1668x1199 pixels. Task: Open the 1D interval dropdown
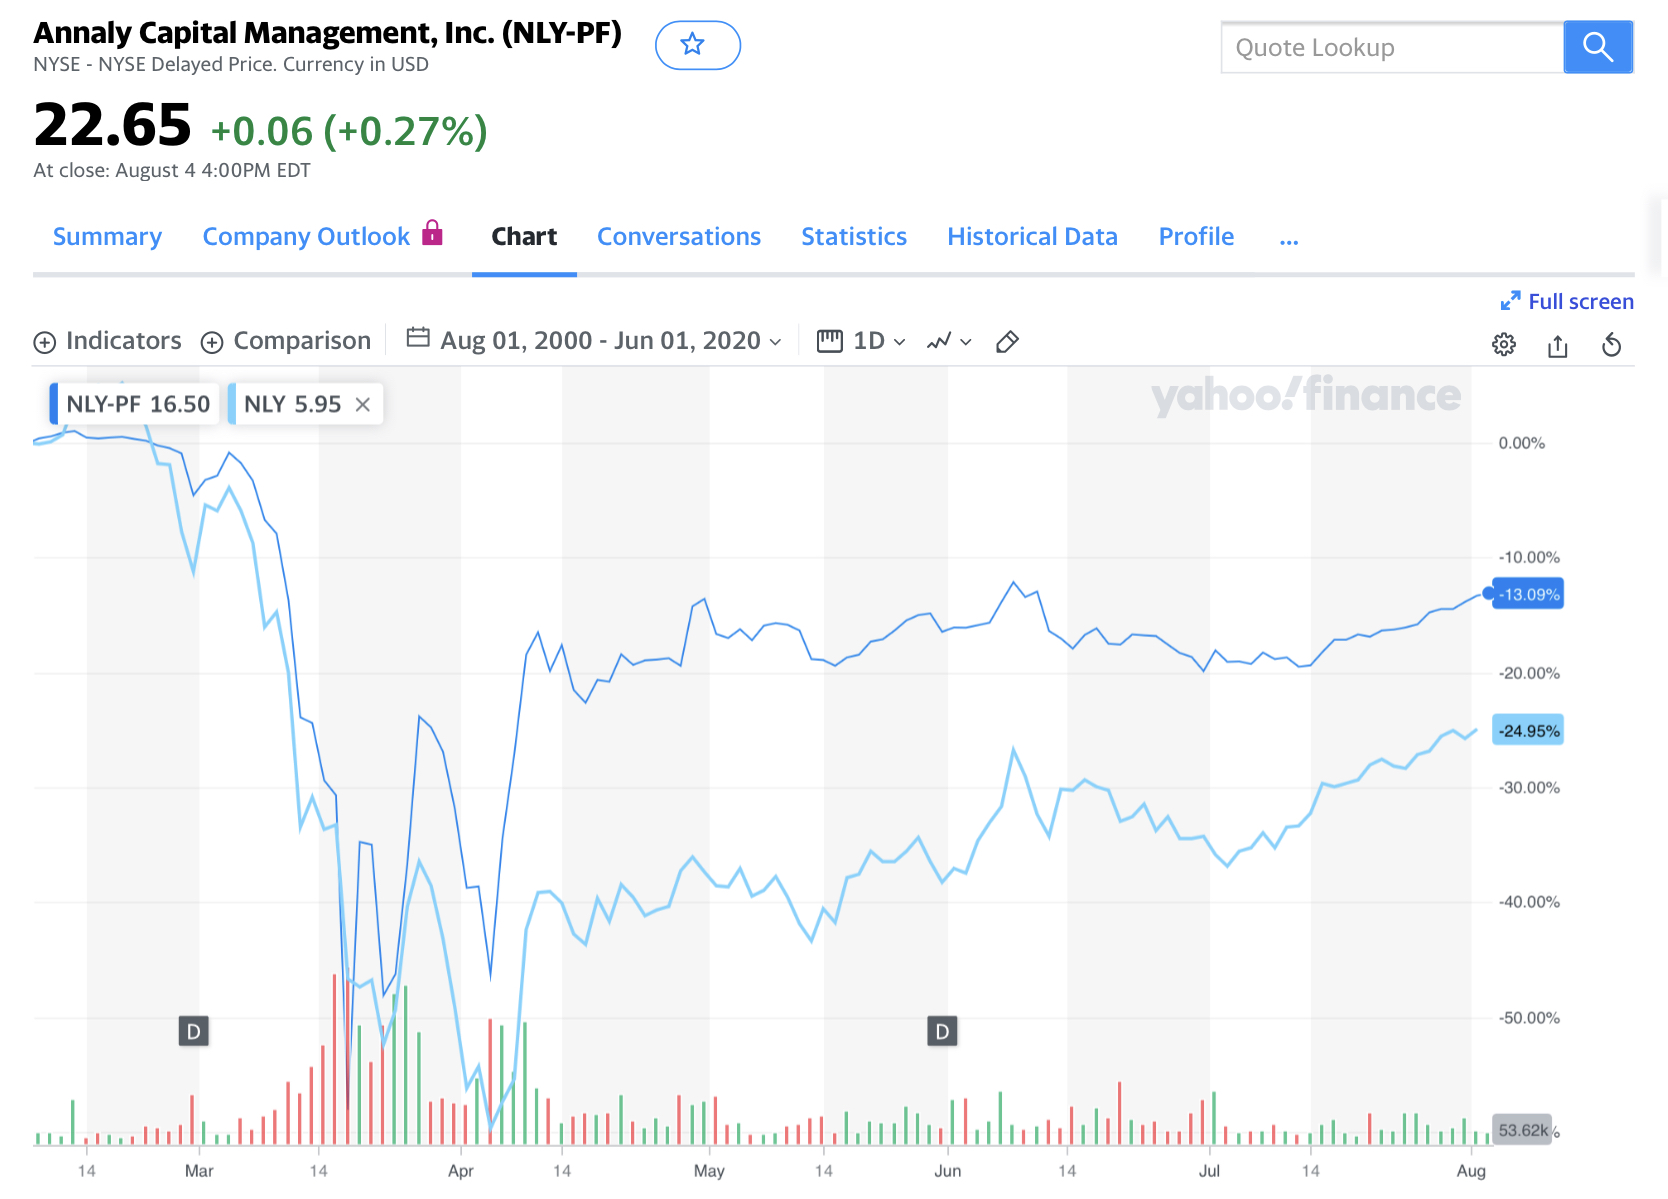tap(862, 341)
